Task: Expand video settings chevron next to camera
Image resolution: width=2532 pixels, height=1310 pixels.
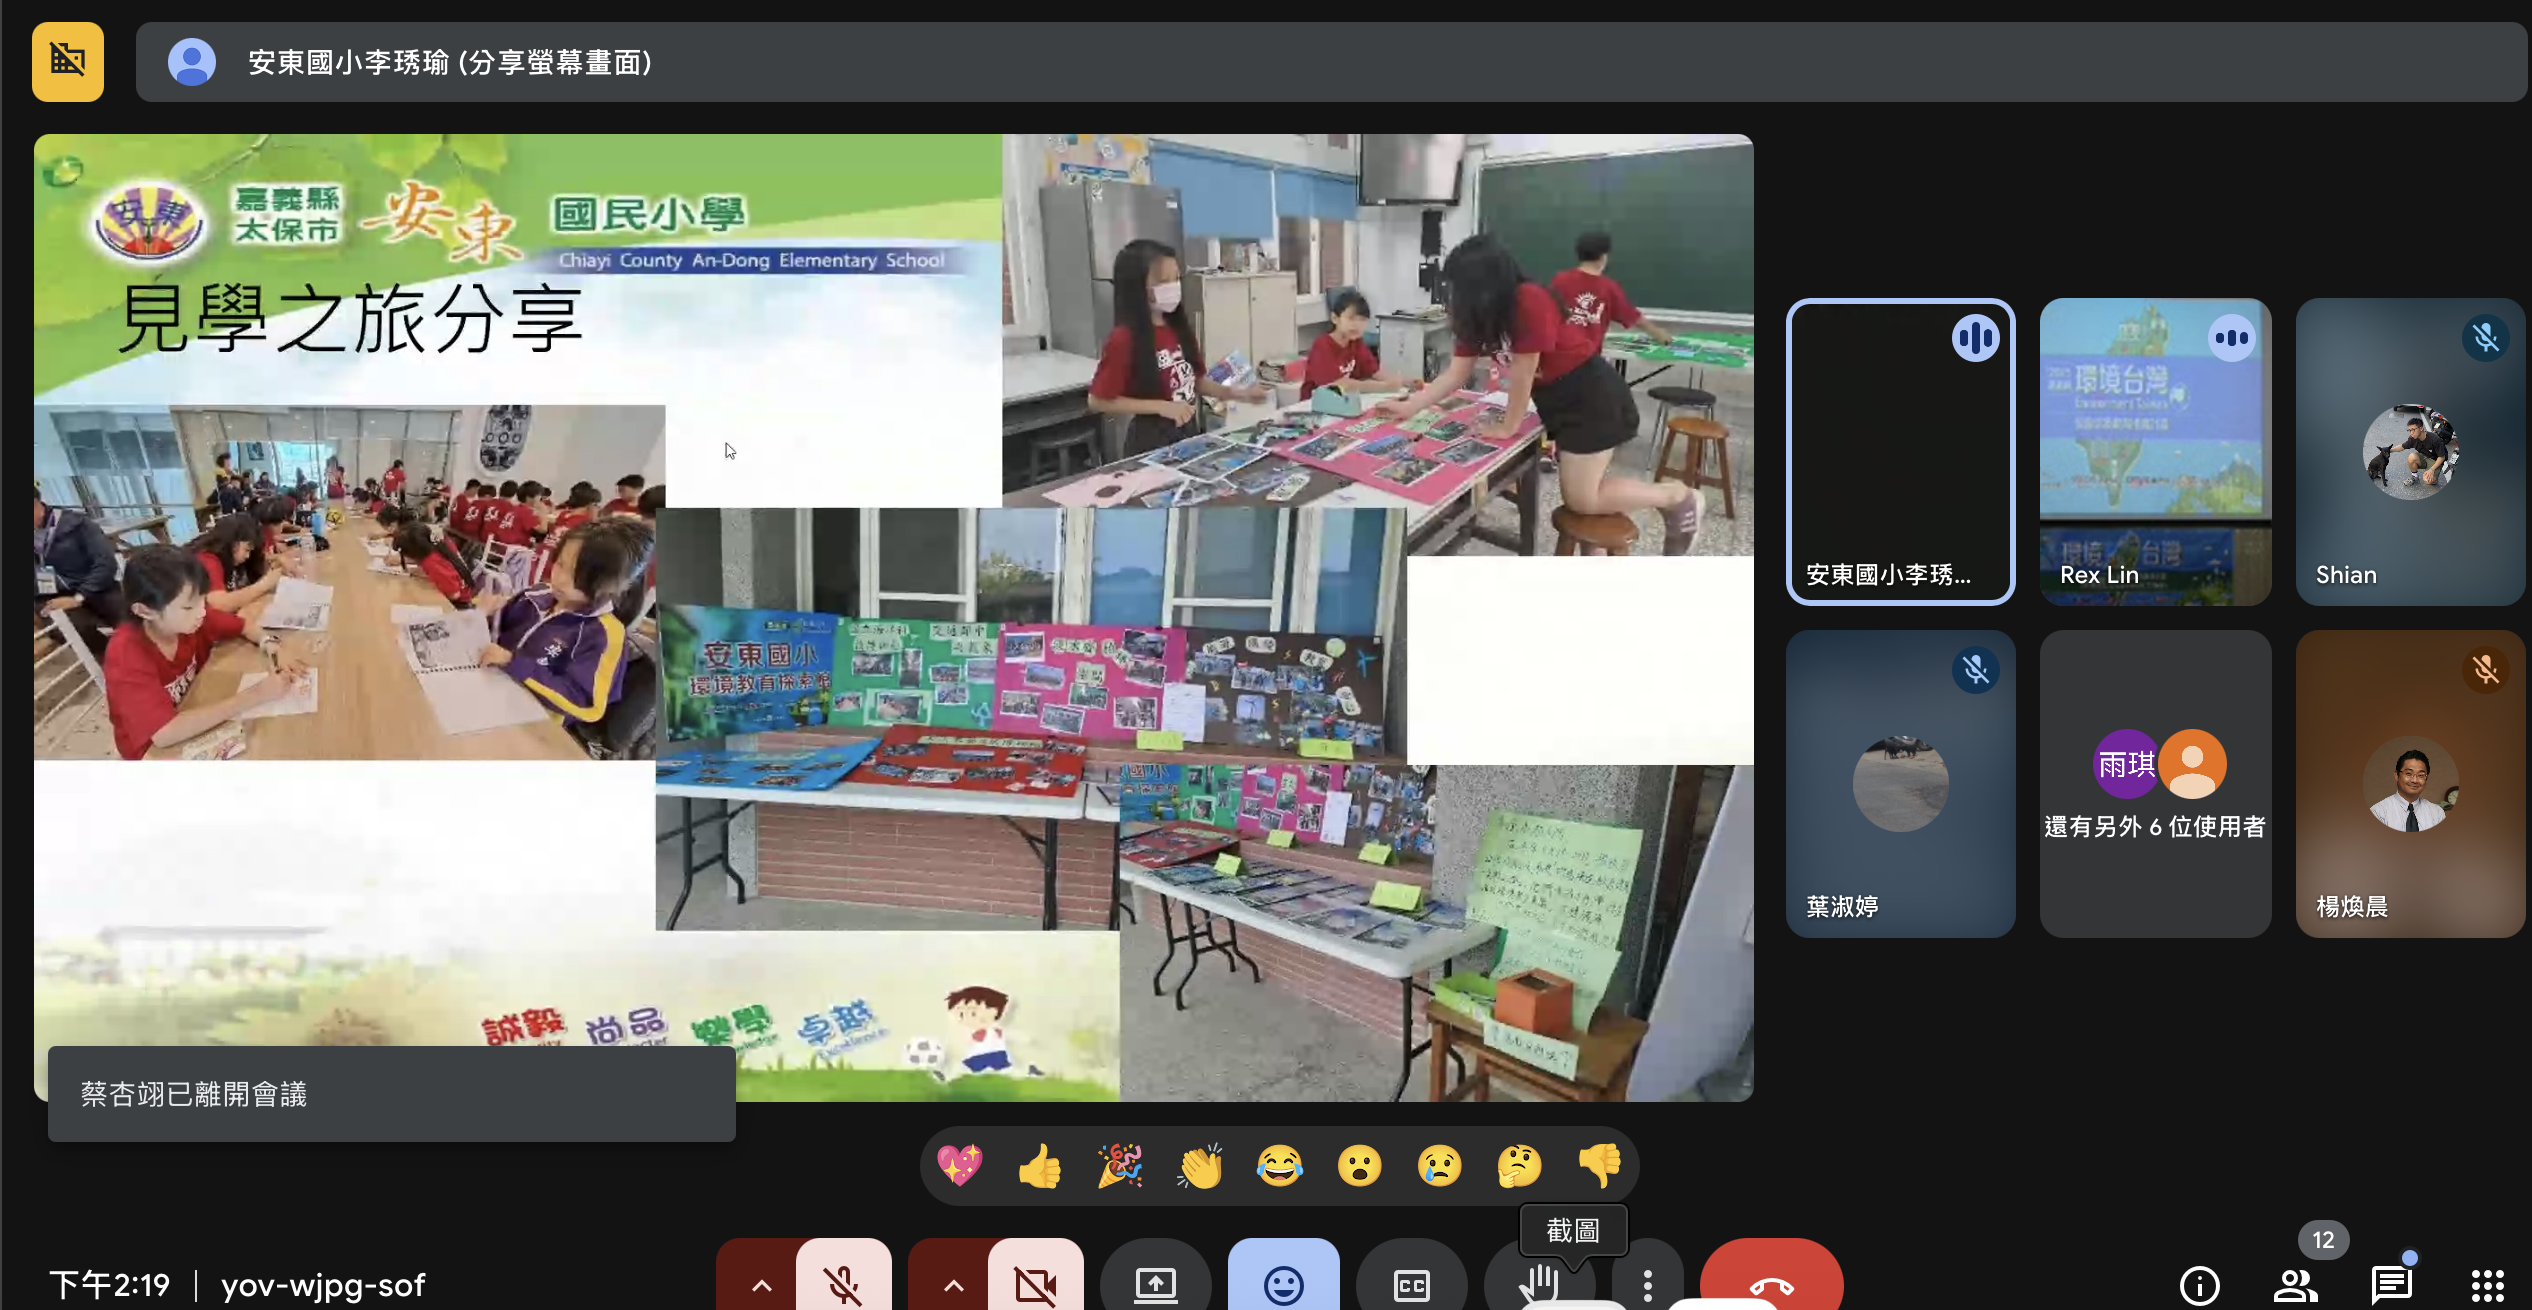Action: click(x=953, y=1285)
